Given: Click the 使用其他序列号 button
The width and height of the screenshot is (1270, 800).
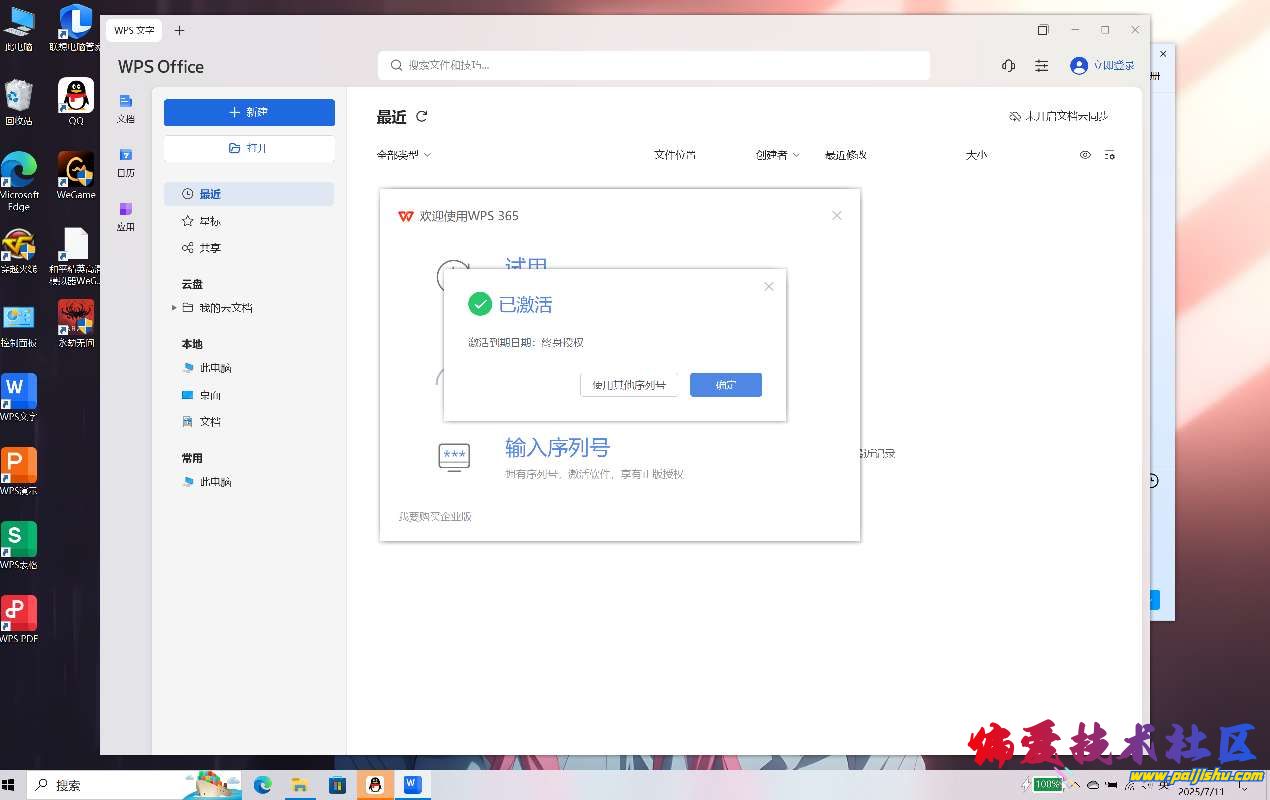Looking at the screenshot, I should [x=629, y=385].
